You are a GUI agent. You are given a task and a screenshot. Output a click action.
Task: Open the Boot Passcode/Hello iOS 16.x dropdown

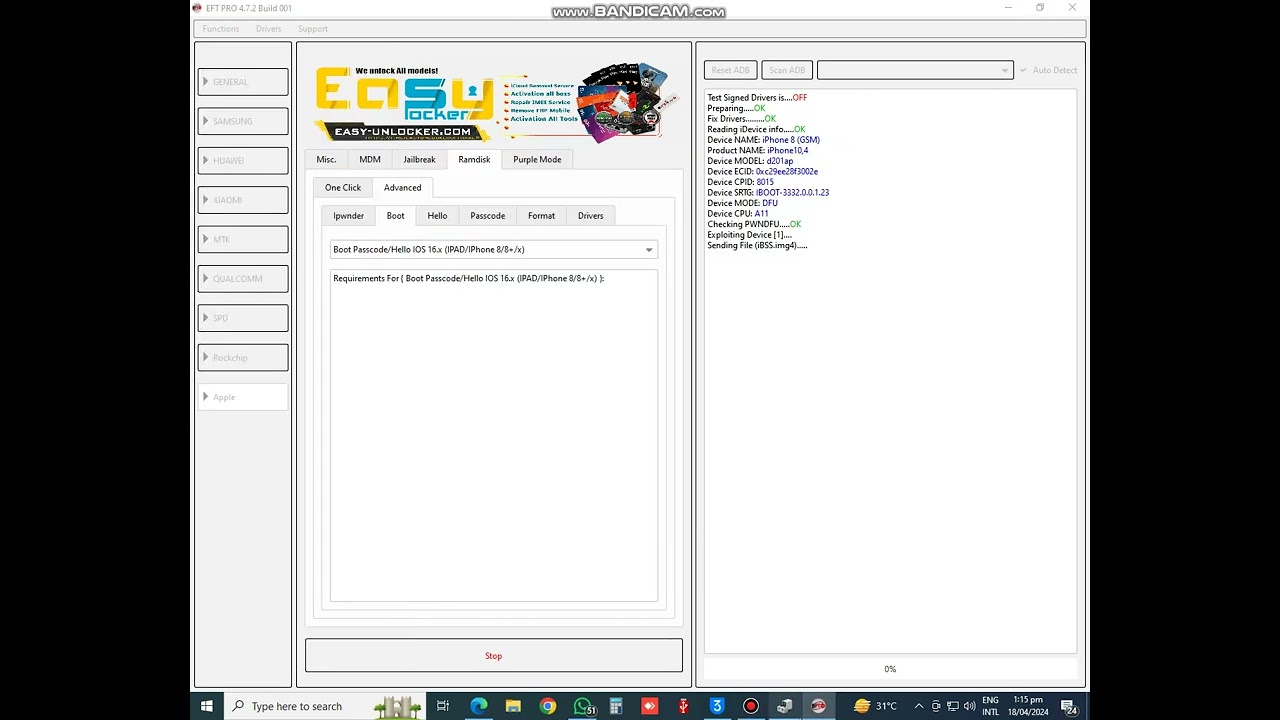click(x=494, y=250)
